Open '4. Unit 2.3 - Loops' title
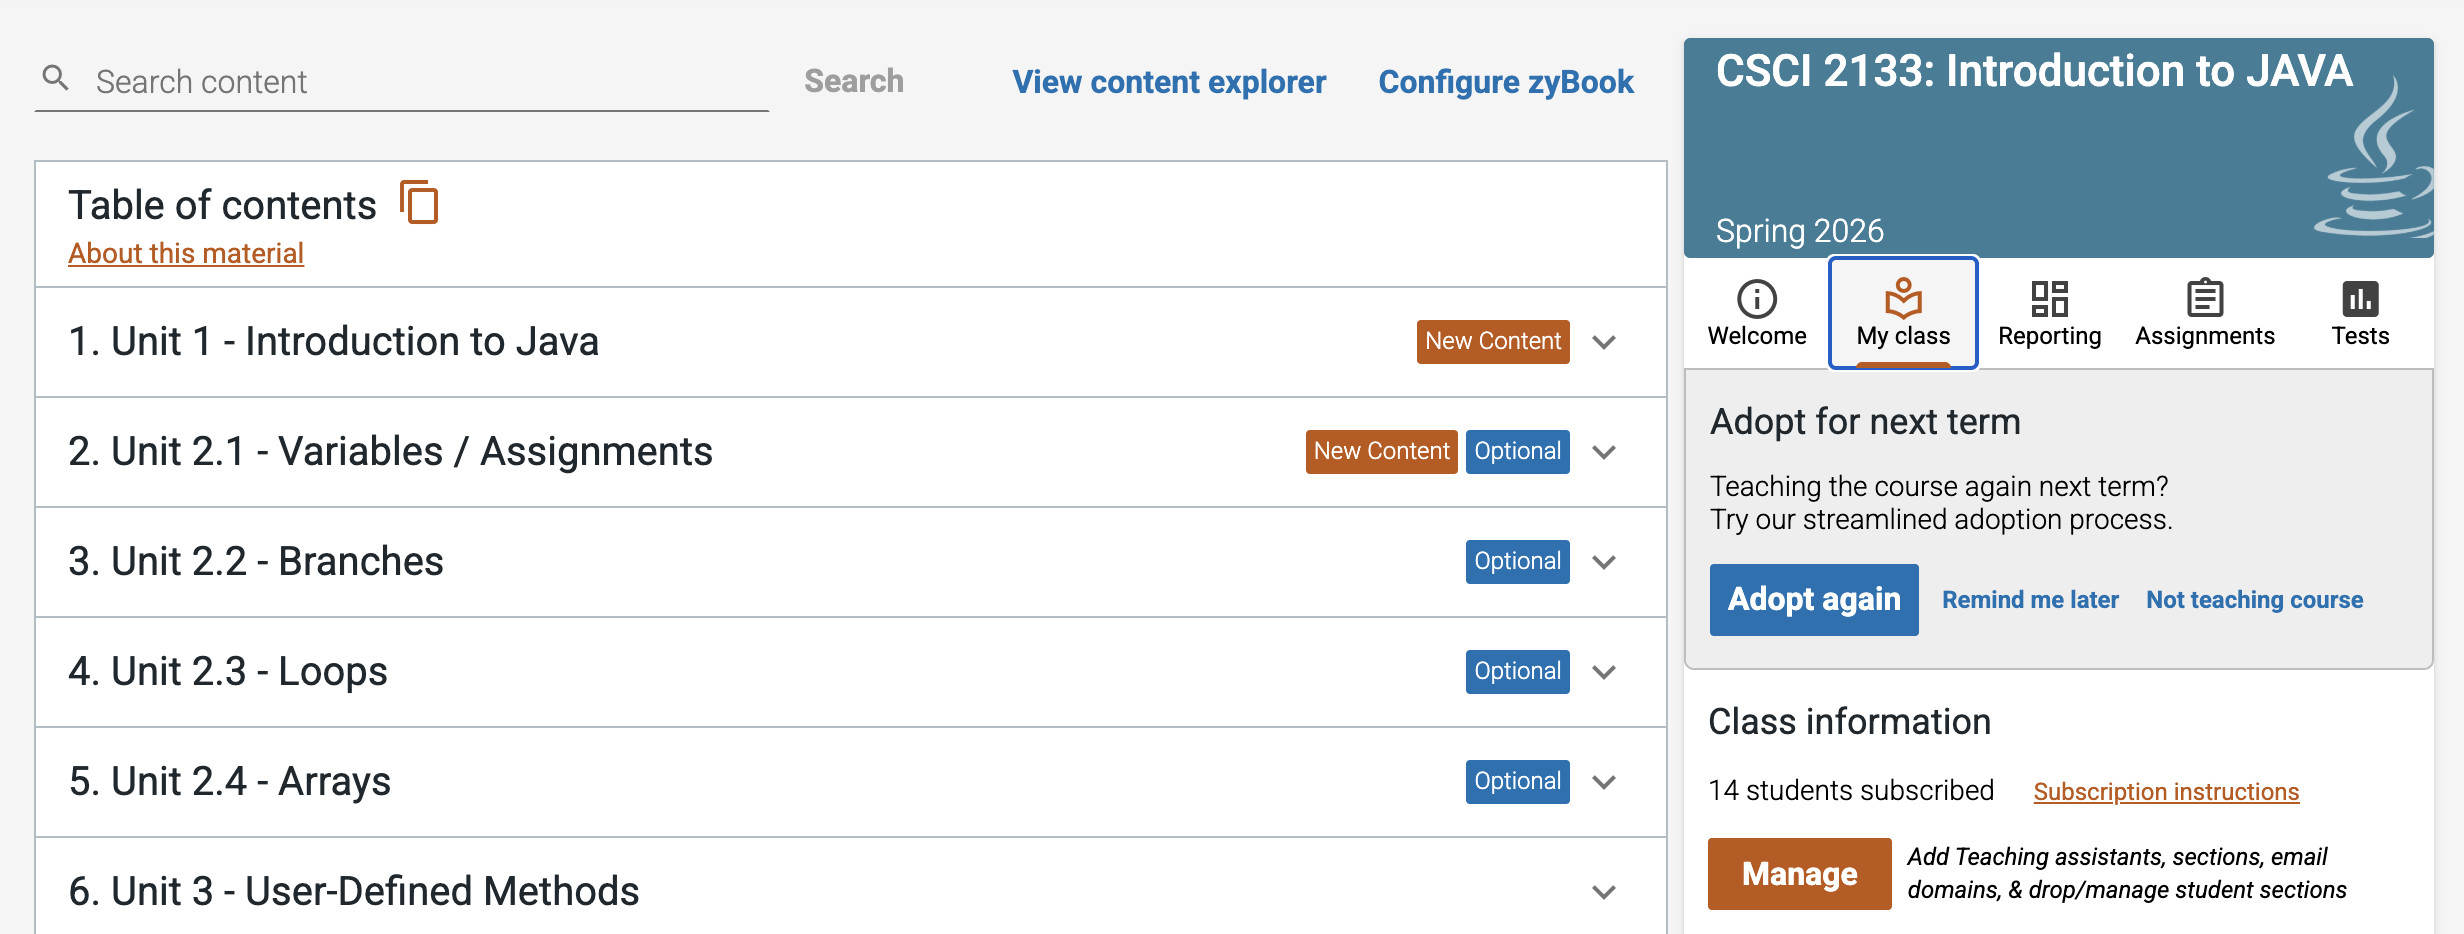This screenshot has height=934, width=2464. (x=228, y=672)
